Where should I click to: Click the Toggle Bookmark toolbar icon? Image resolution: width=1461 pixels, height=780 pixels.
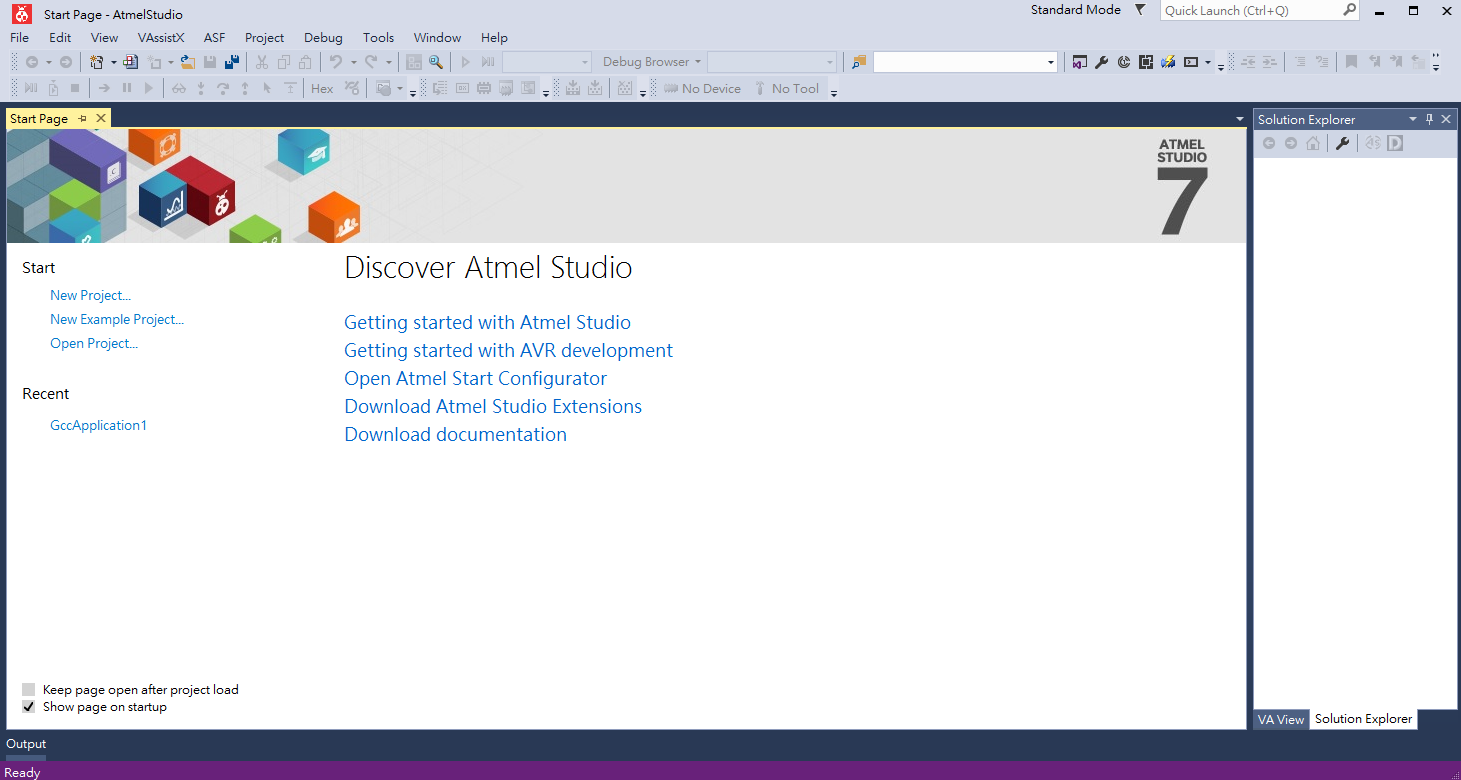point(1351,62)
